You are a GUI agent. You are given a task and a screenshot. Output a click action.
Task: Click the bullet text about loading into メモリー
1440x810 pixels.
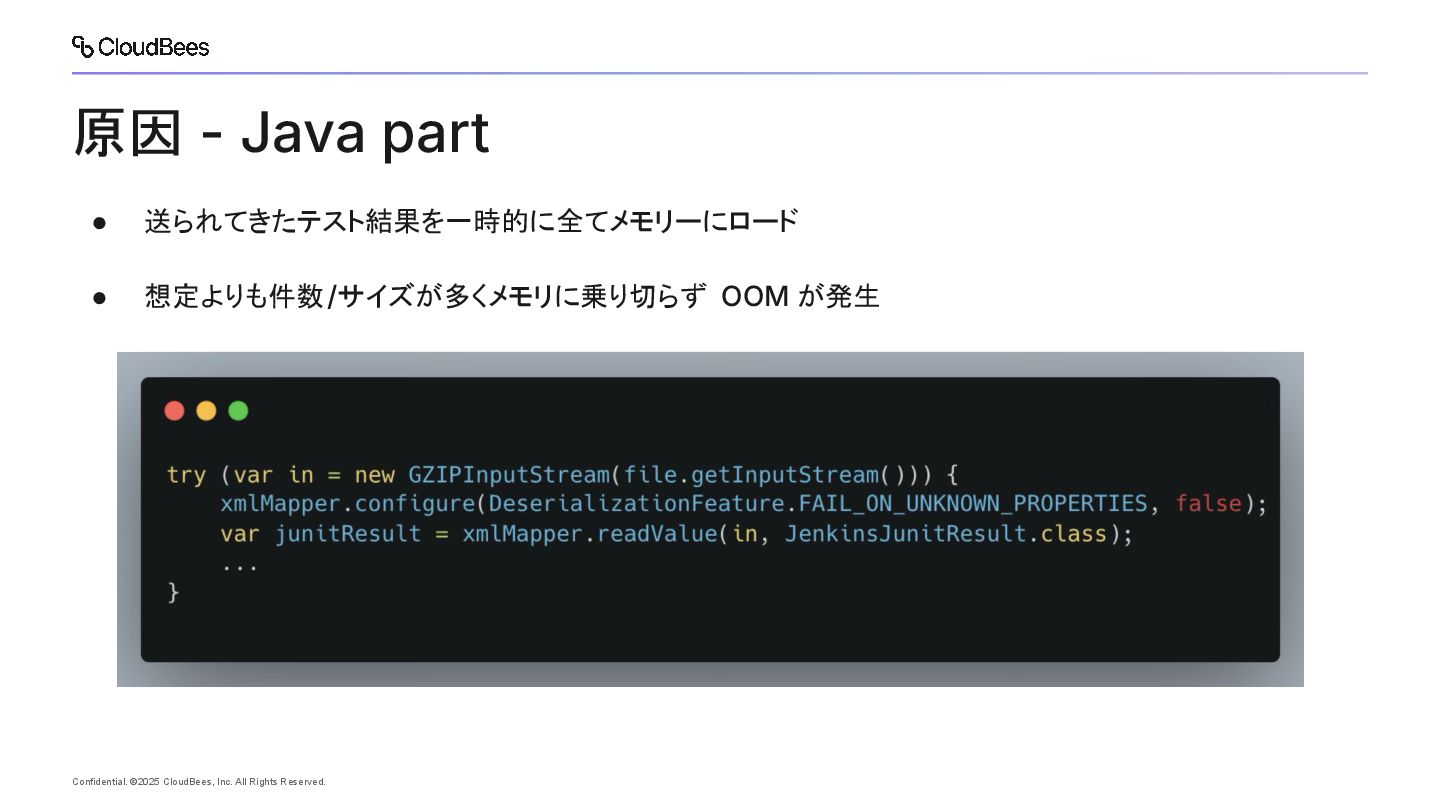[470, 221]
